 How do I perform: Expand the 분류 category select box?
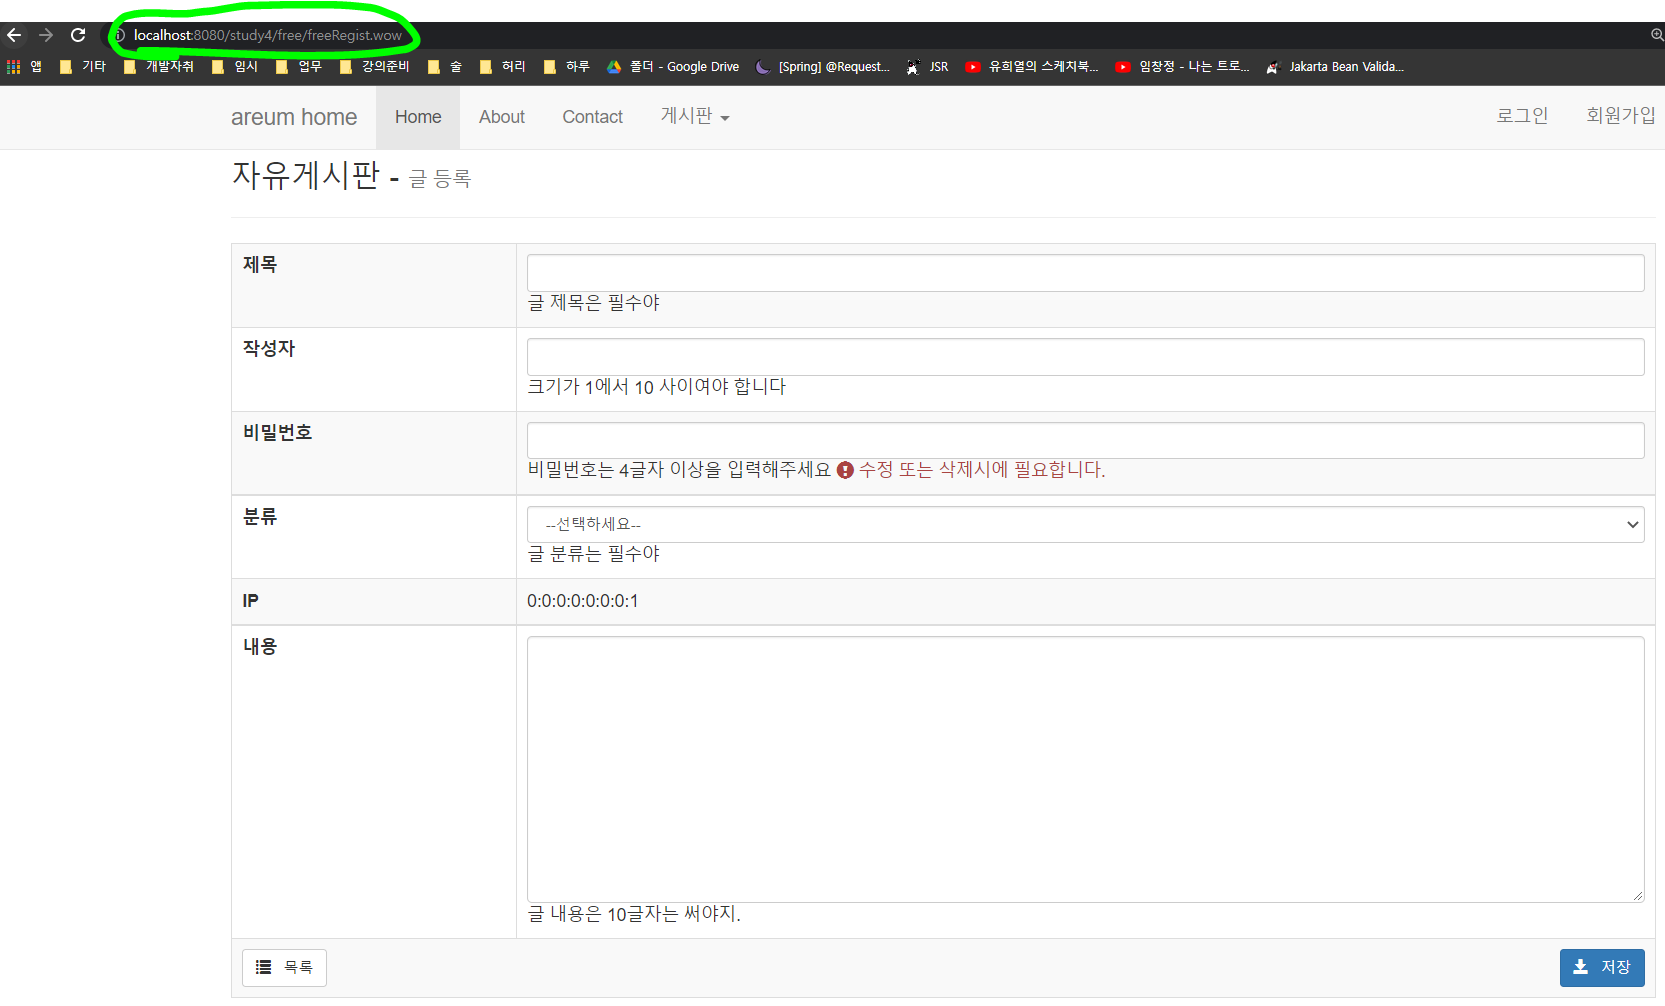[1085, 524]
